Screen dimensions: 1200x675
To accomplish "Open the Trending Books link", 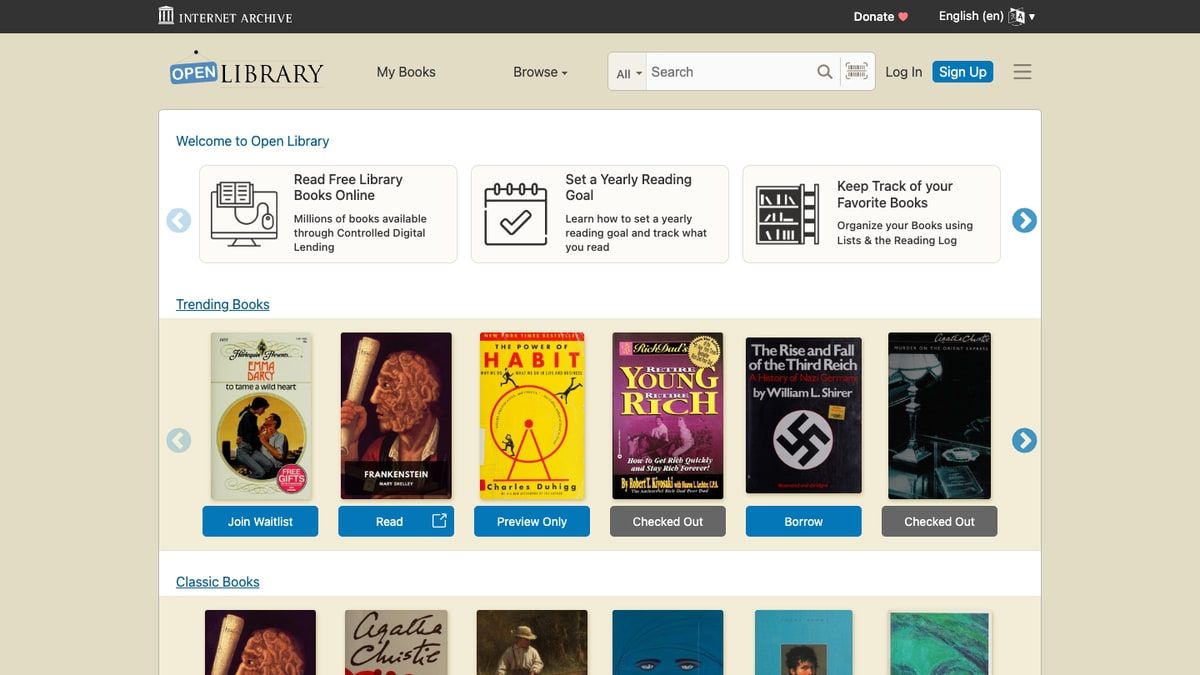I will pos(223,304).
